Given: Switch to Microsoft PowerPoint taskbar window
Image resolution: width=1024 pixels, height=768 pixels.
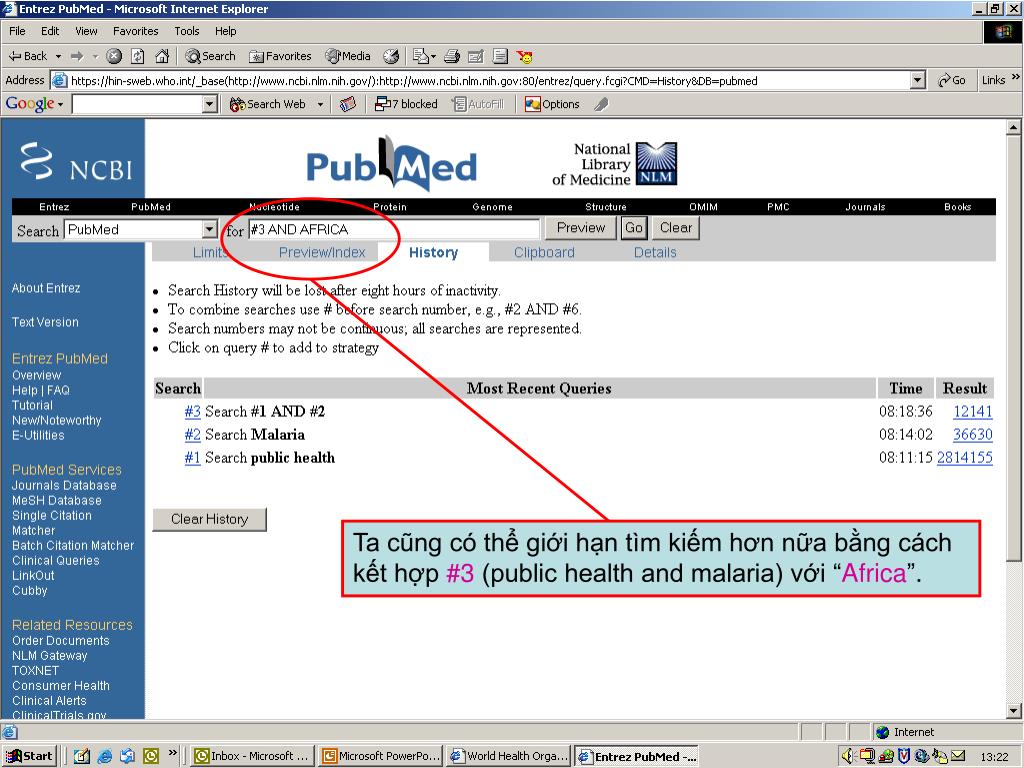Looking at the screenshot, I should click(381, 756).
